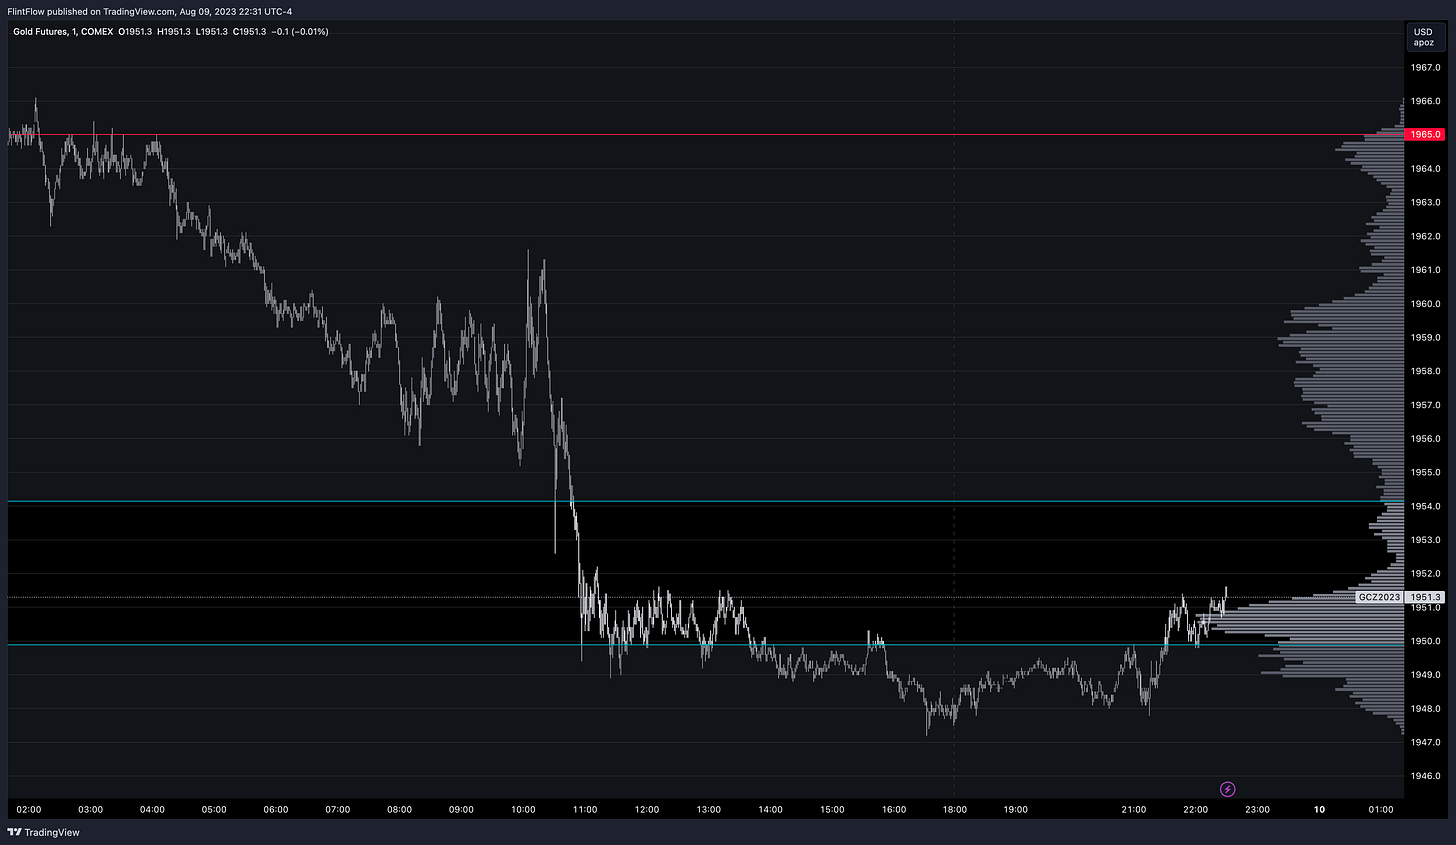Click the Gold Futures symbol title
This screenshot has height=845, width=1456.
(x=39, y=32)
